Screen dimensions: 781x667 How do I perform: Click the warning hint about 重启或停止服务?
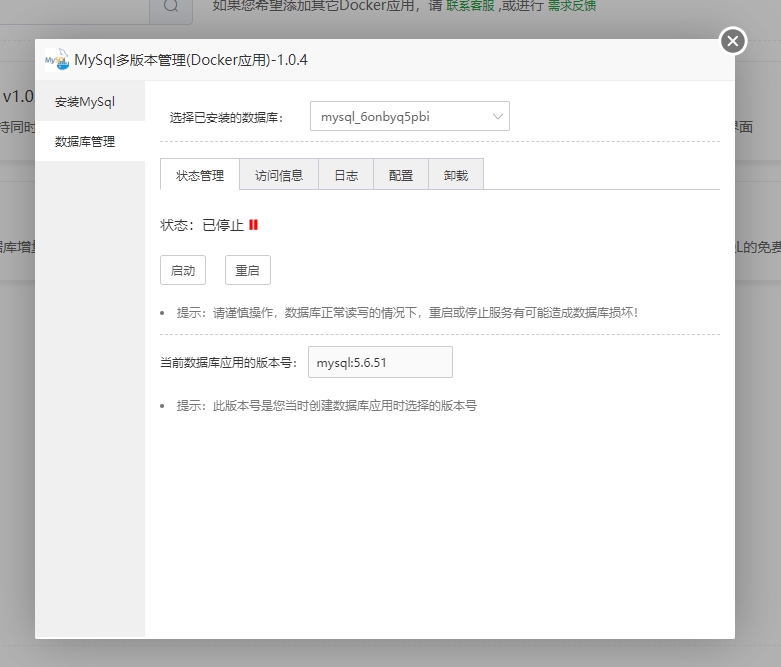[407, 313]
